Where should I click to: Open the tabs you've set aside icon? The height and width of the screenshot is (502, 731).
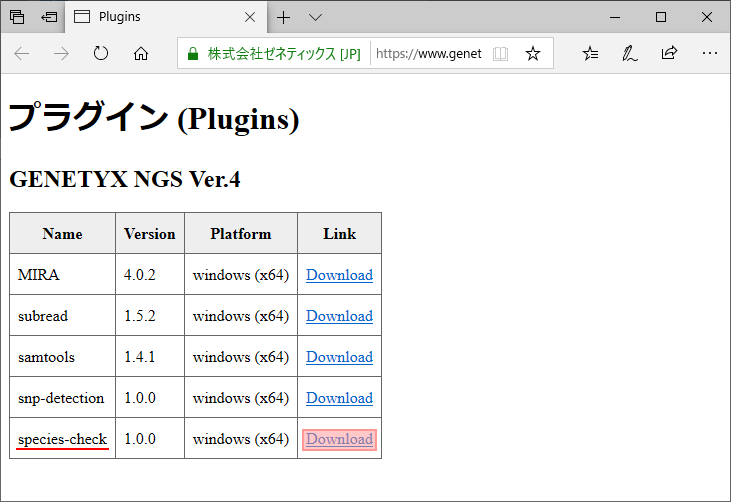(17, 17)
